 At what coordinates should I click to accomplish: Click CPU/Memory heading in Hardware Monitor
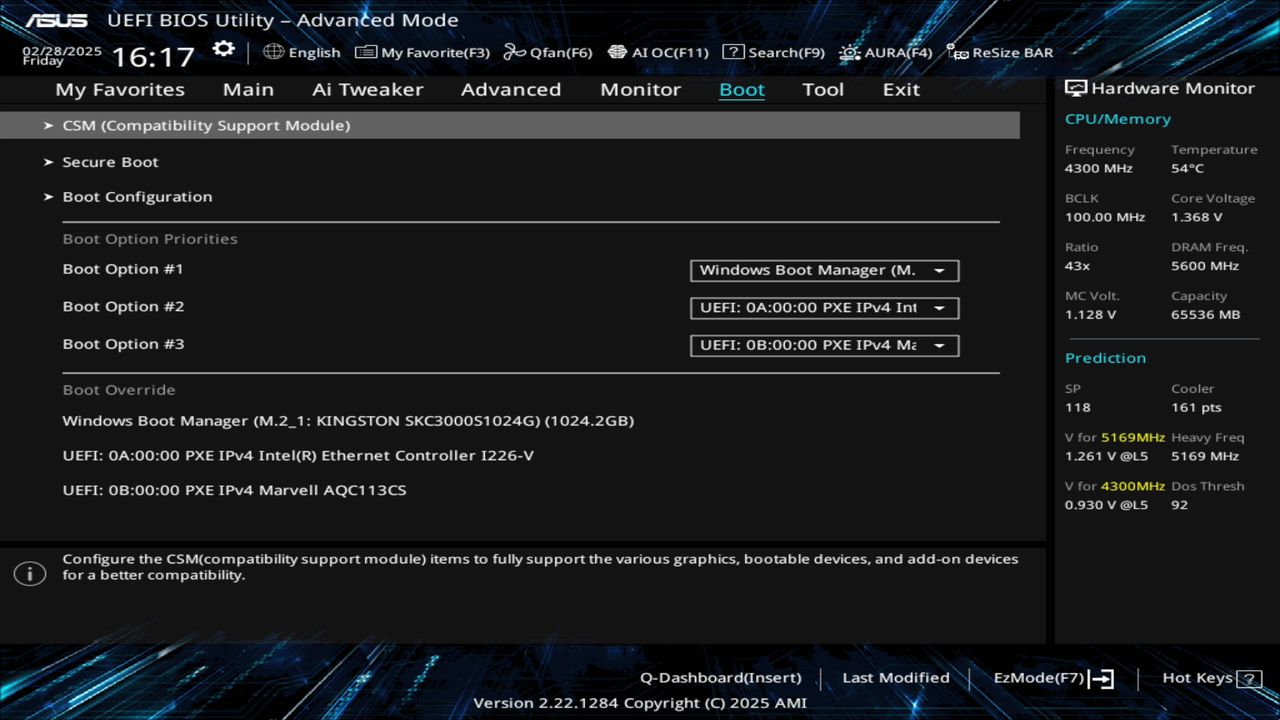[1118, 119]
